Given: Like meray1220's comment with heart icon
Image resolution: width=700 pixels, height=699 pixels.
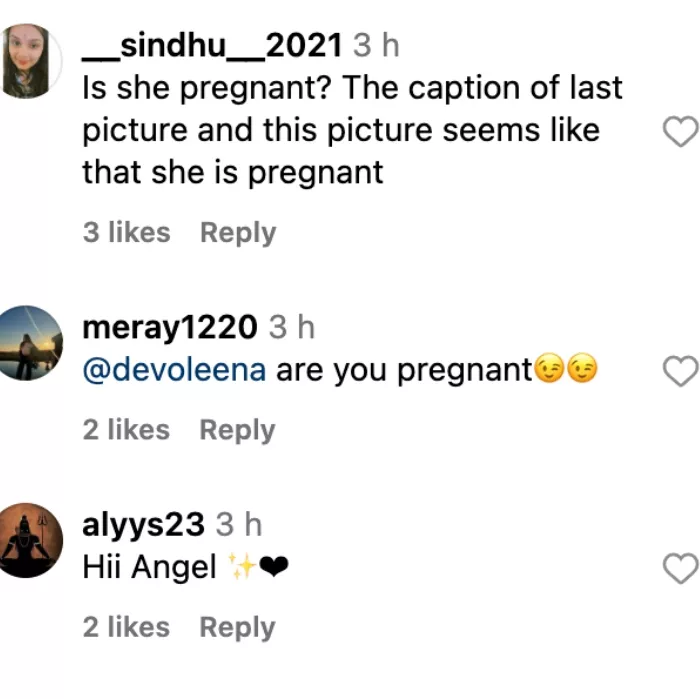Looking at the screenshot, I should [x=681, y=371].
